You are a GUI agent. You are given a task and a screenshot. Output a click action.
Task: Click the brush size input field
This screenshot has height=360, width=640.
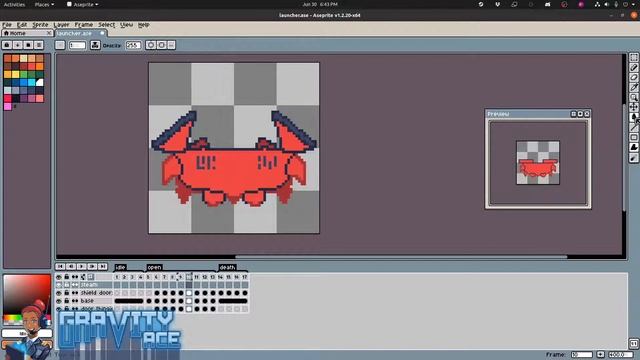pos(77,45)
